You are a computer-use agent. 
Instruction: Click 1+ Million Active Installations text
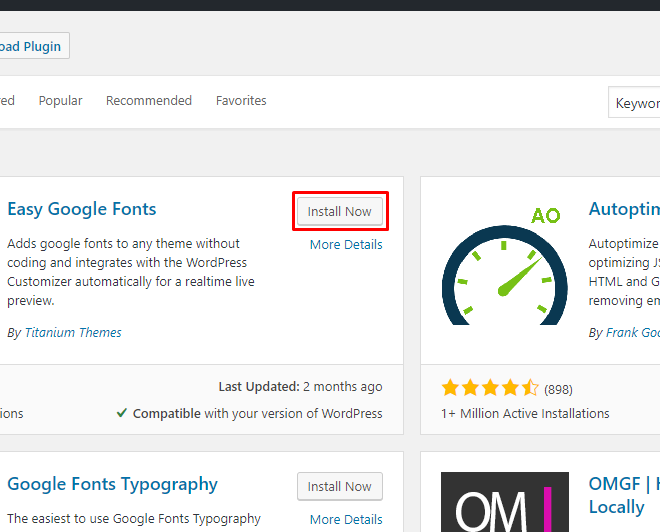point(525,414)
